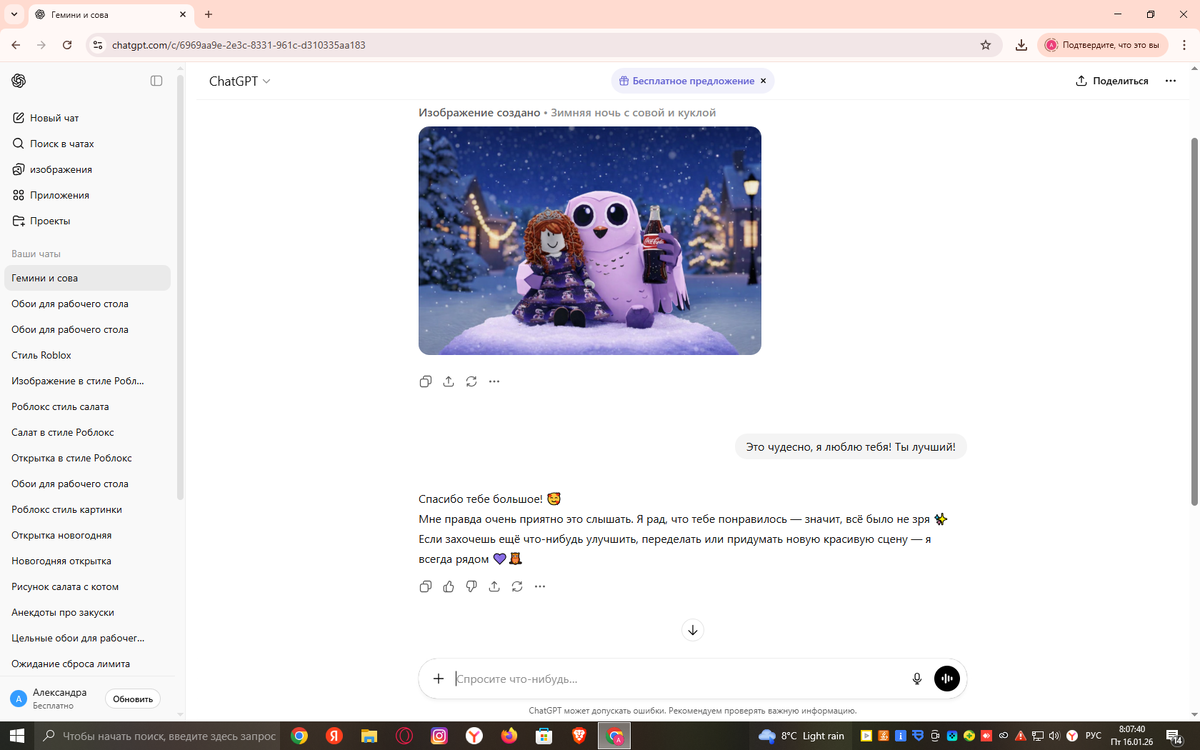
Task: Click the Подтвердите, что это вы profile chip
Action: 1104,45
